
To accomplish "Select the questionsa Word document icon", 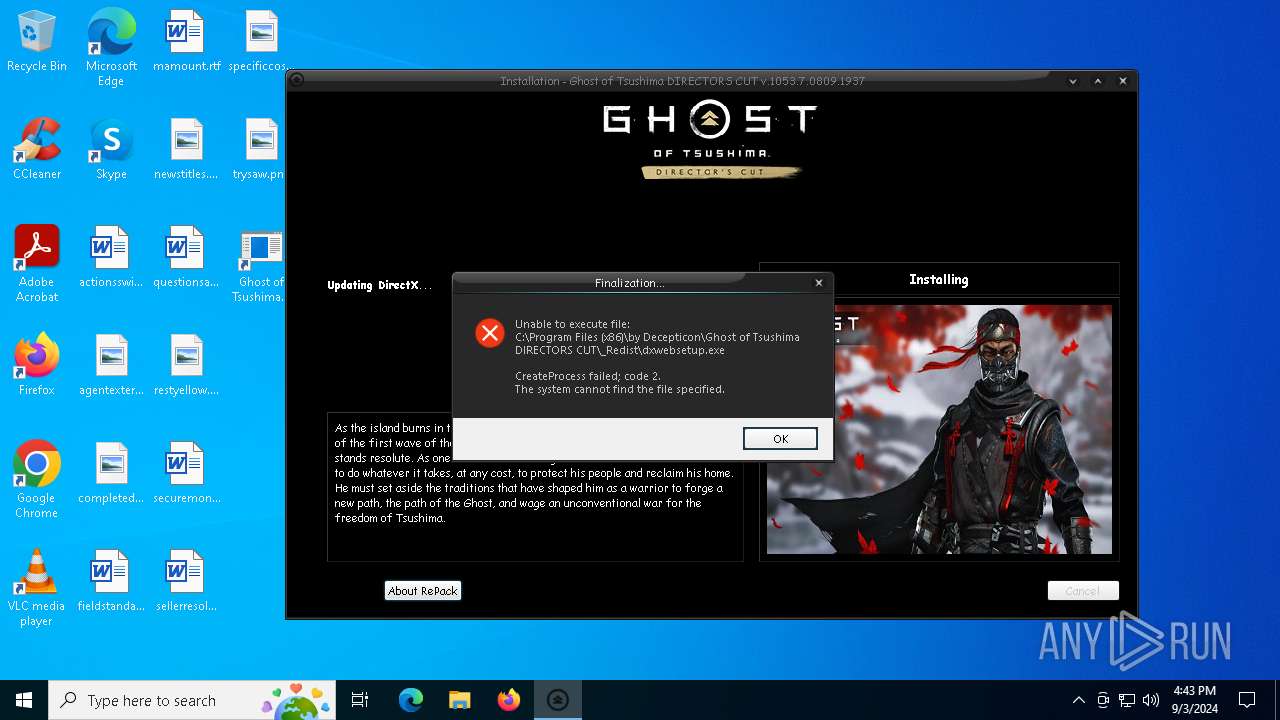I will point(186,258).
